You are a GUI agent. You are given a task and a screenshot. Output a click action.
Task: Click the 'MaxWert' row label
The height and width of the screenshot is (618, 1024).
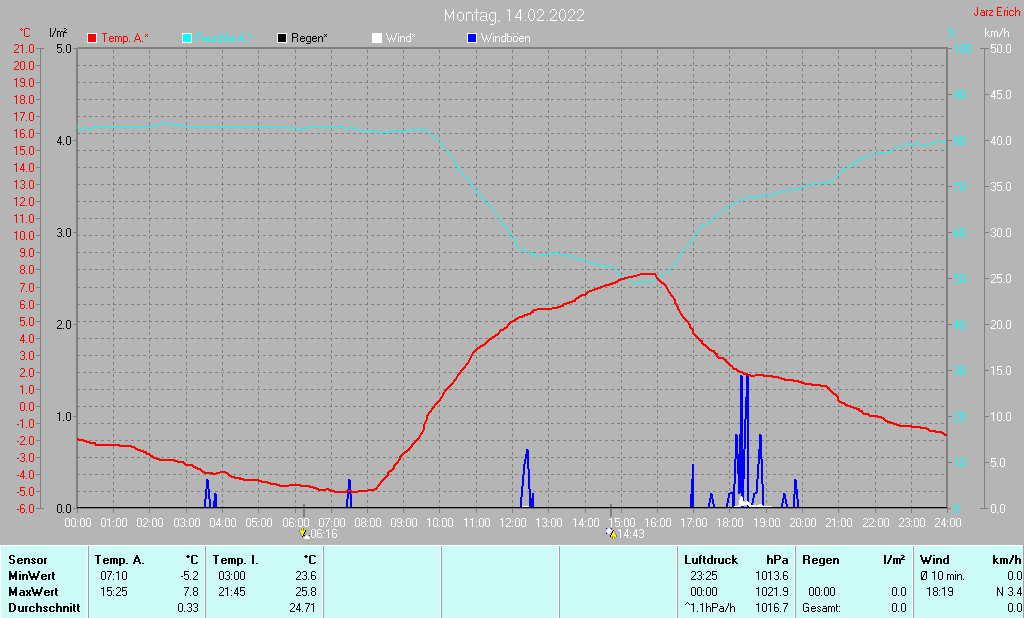tap(33, 592)
